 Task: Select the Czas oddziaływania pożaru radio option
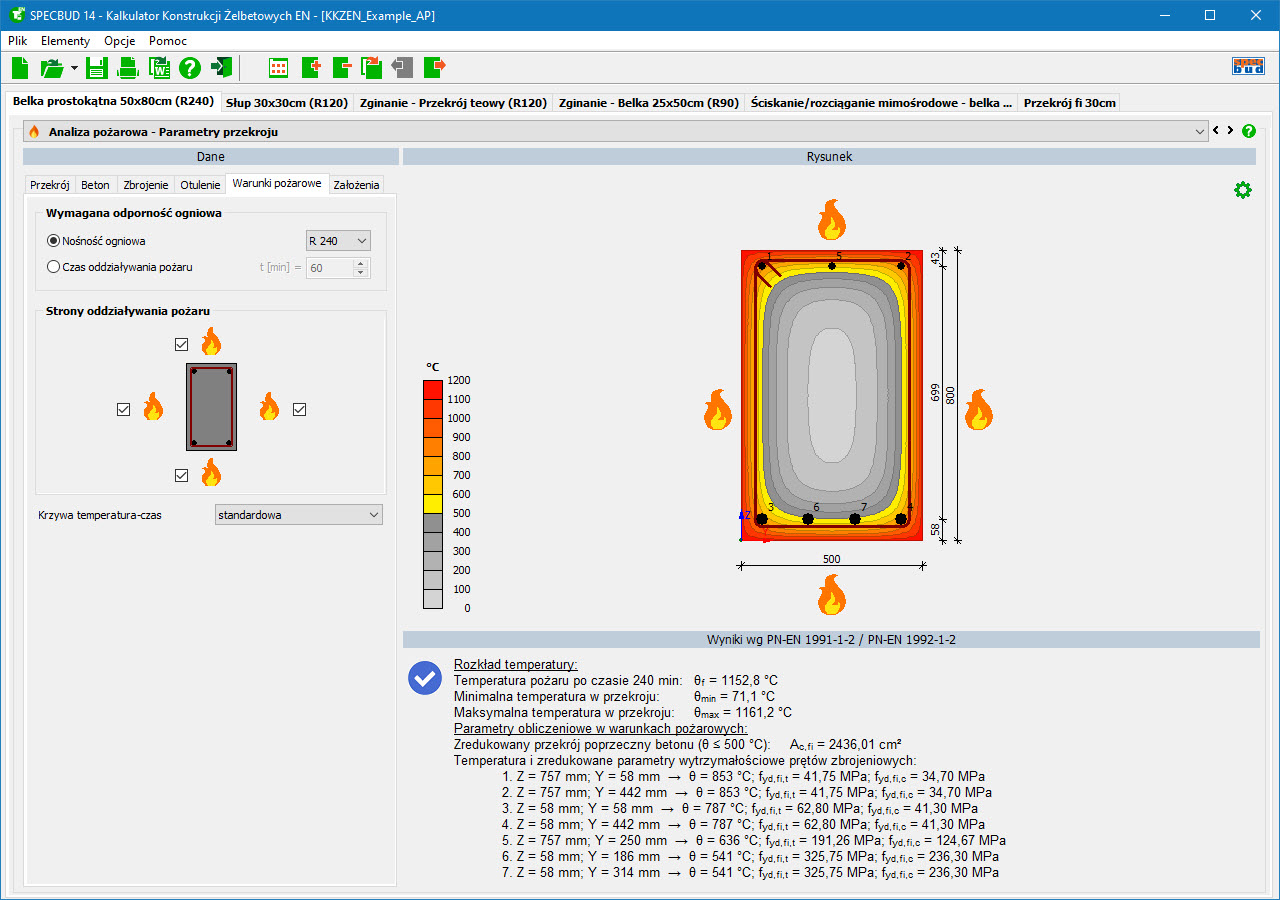pos(54,267)
